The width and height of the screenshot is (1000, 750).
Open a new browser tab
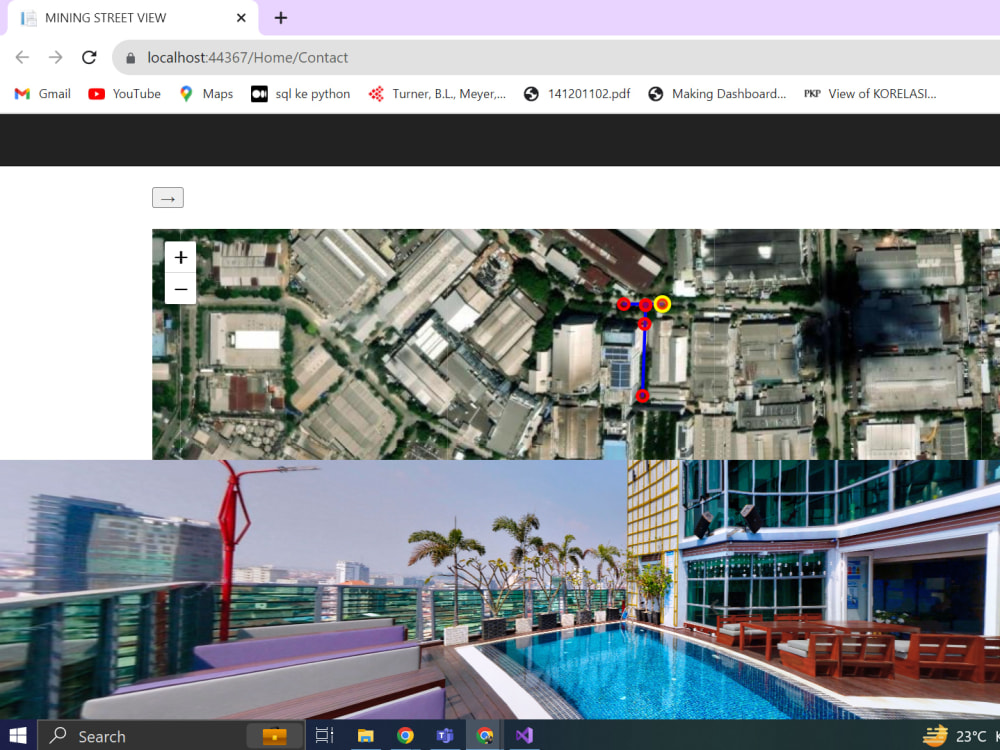pos(281,18)
